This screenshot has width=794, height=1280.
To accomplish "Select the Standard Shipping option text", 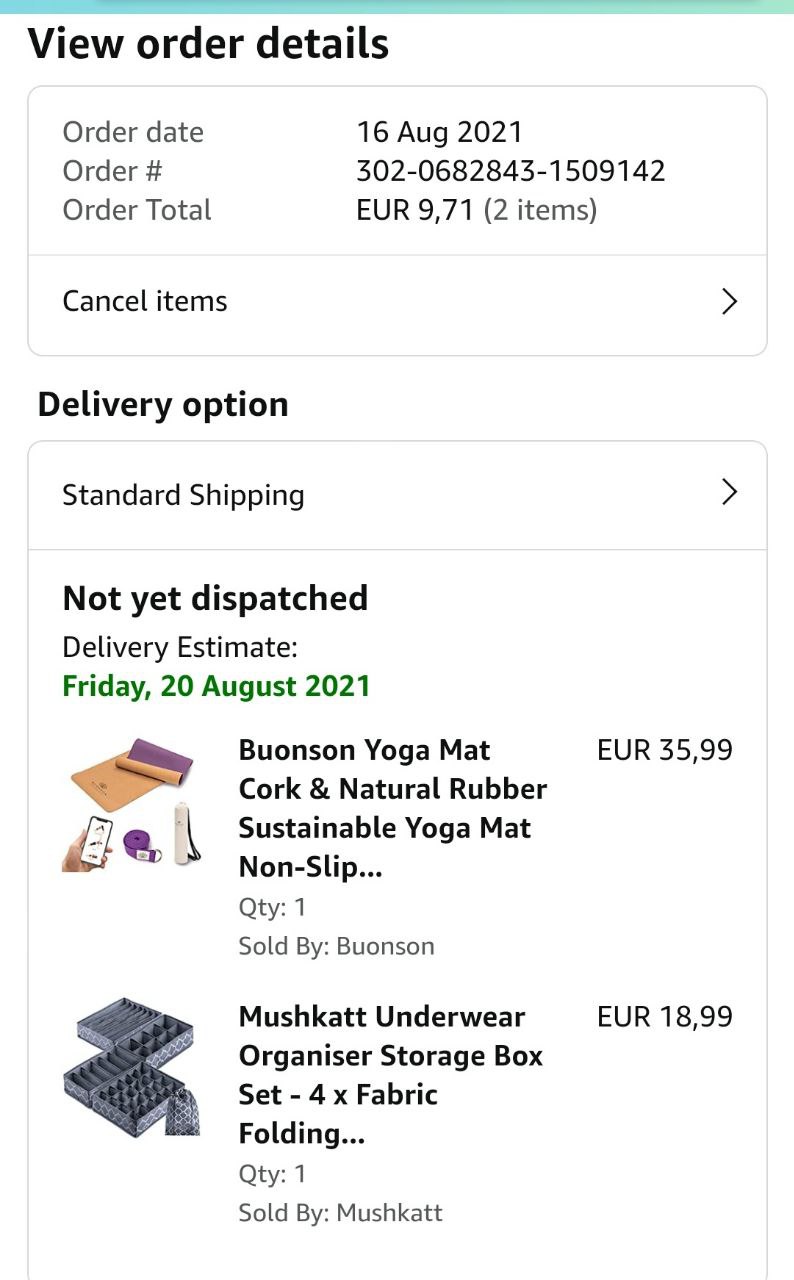I will click(x=183, y=495).
